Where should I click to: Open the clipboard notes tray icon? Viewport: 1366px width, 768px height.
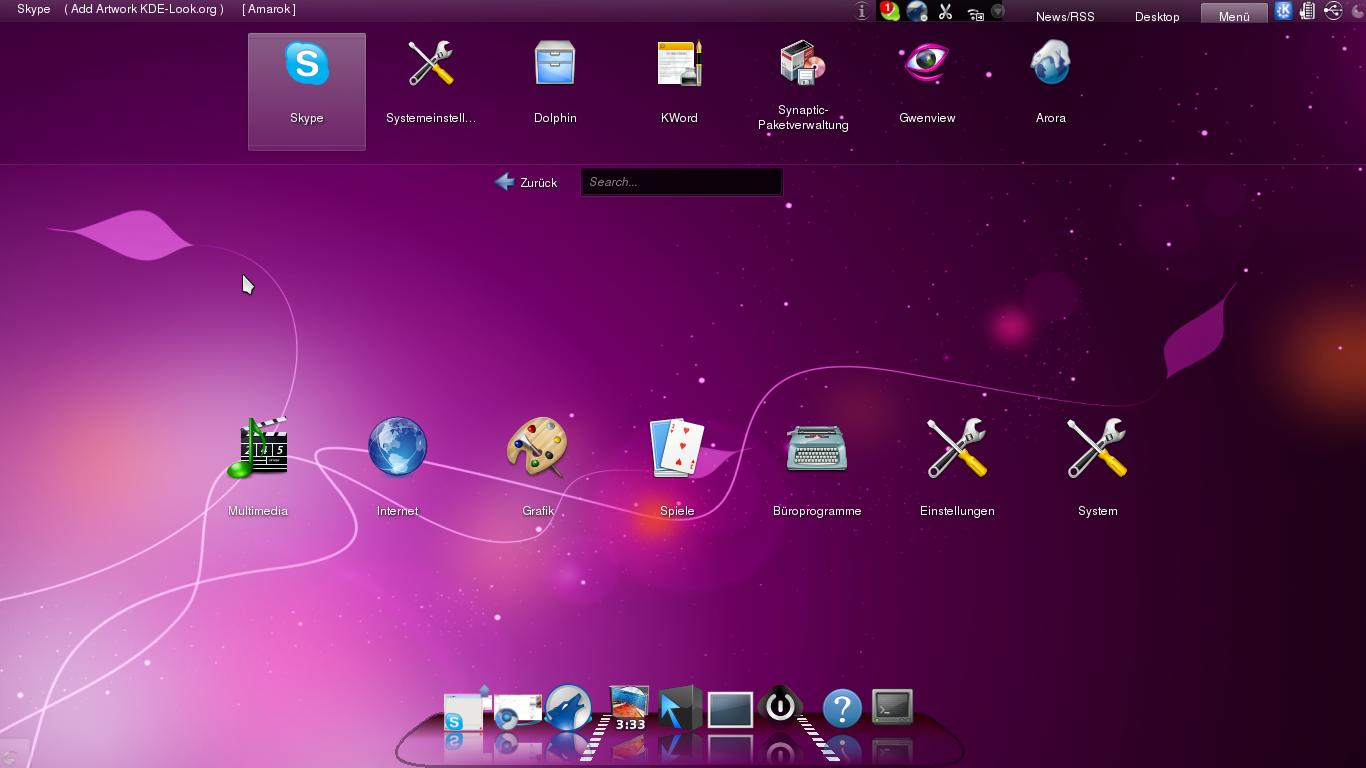1307,11
